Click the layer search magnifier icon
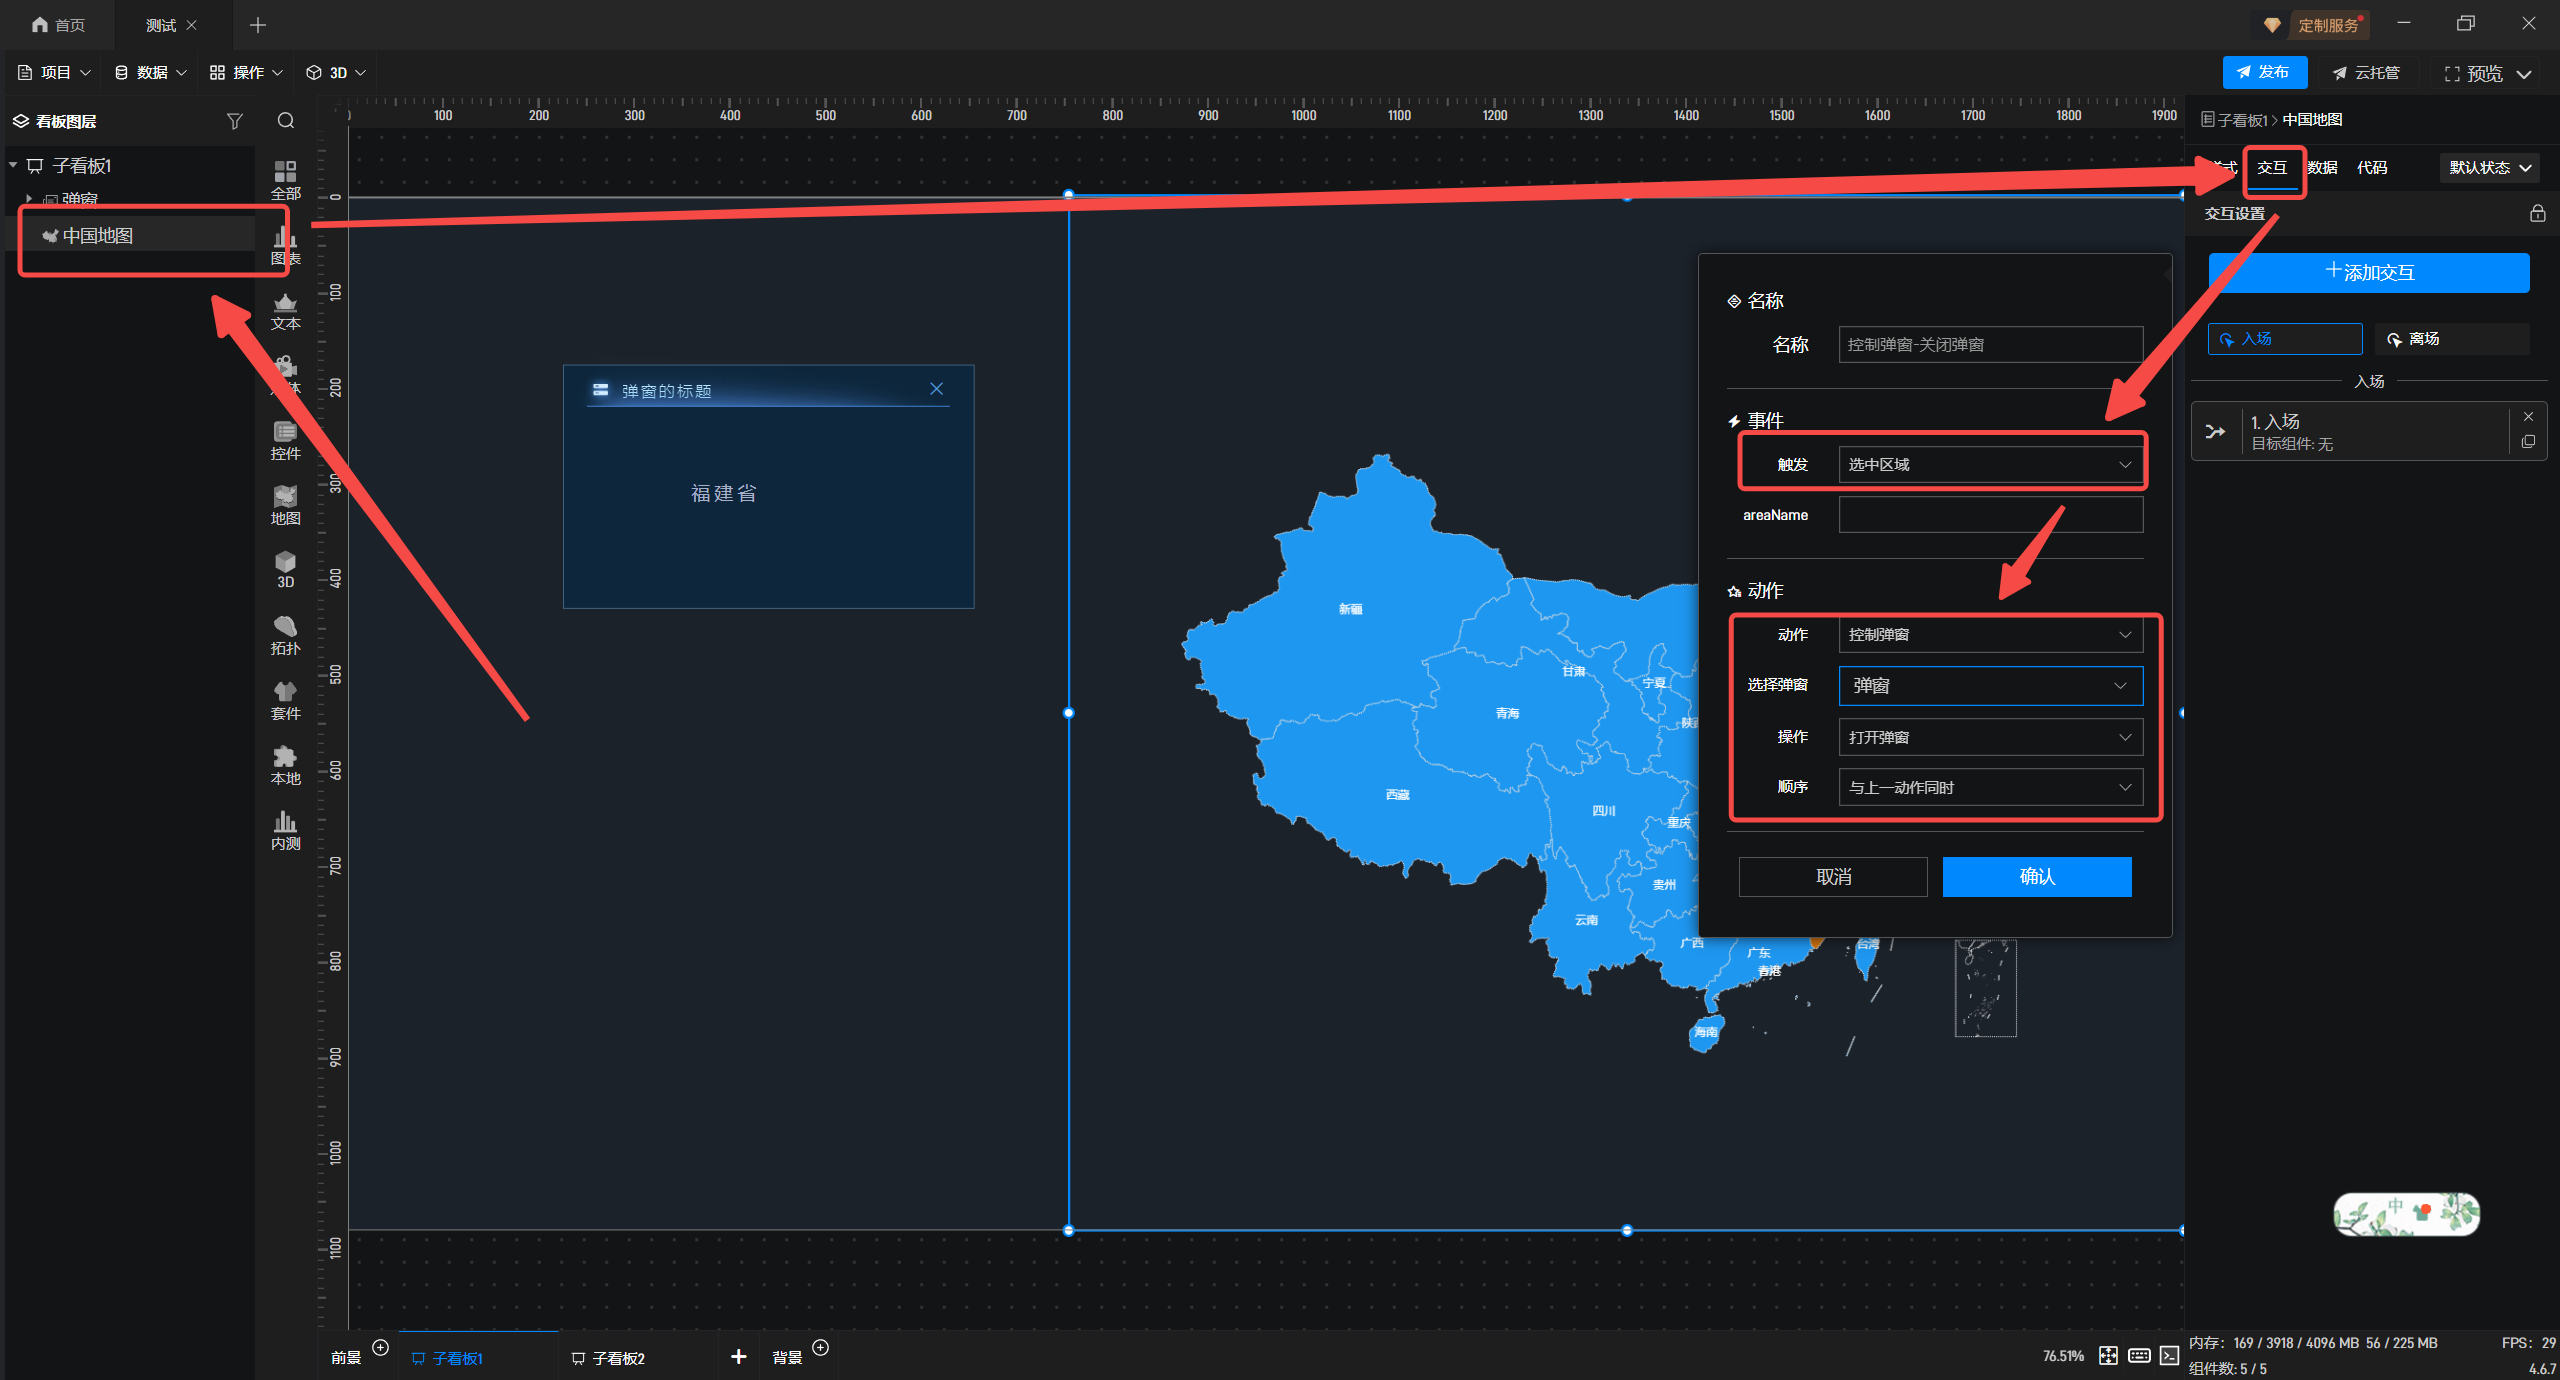2560x1380 pixels. pos(286,121)
